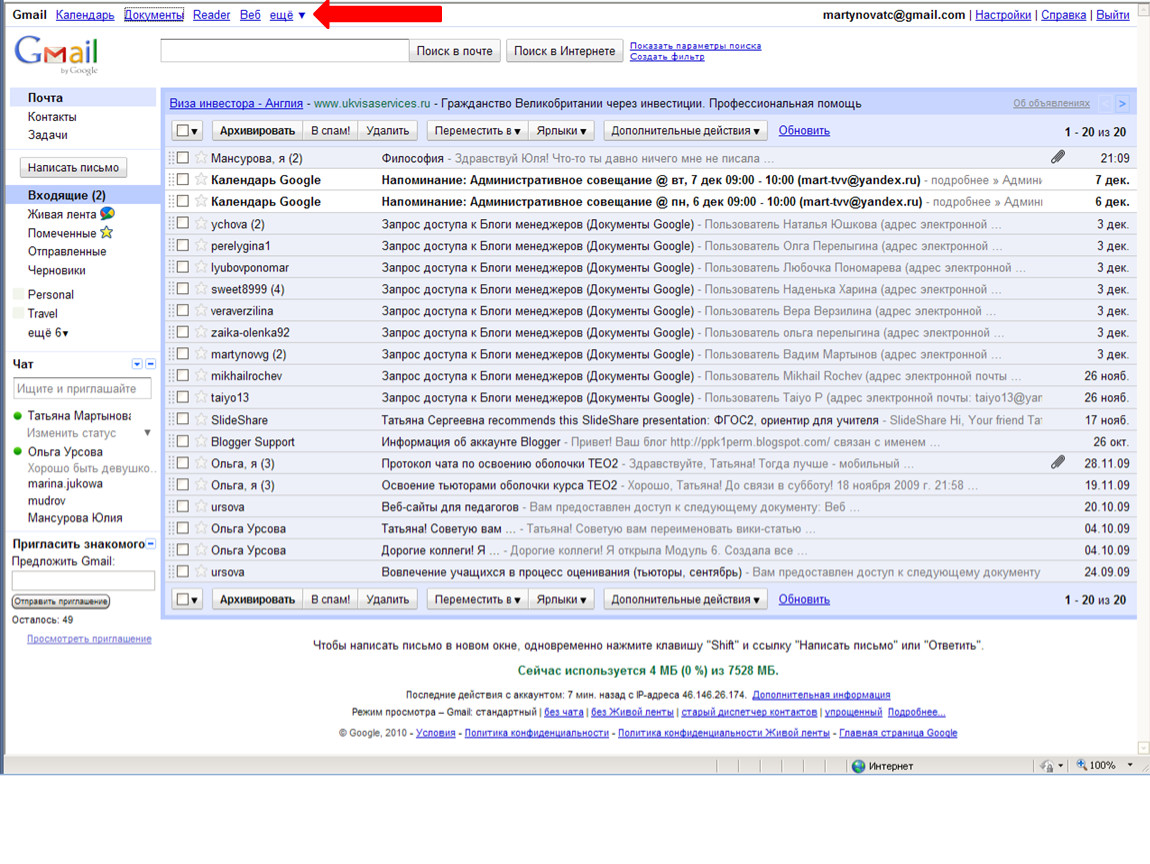Click the top Архивировать button
The width and height of the screenshot is (1150, 864).
pyautogui.click(x=257, y=131)
